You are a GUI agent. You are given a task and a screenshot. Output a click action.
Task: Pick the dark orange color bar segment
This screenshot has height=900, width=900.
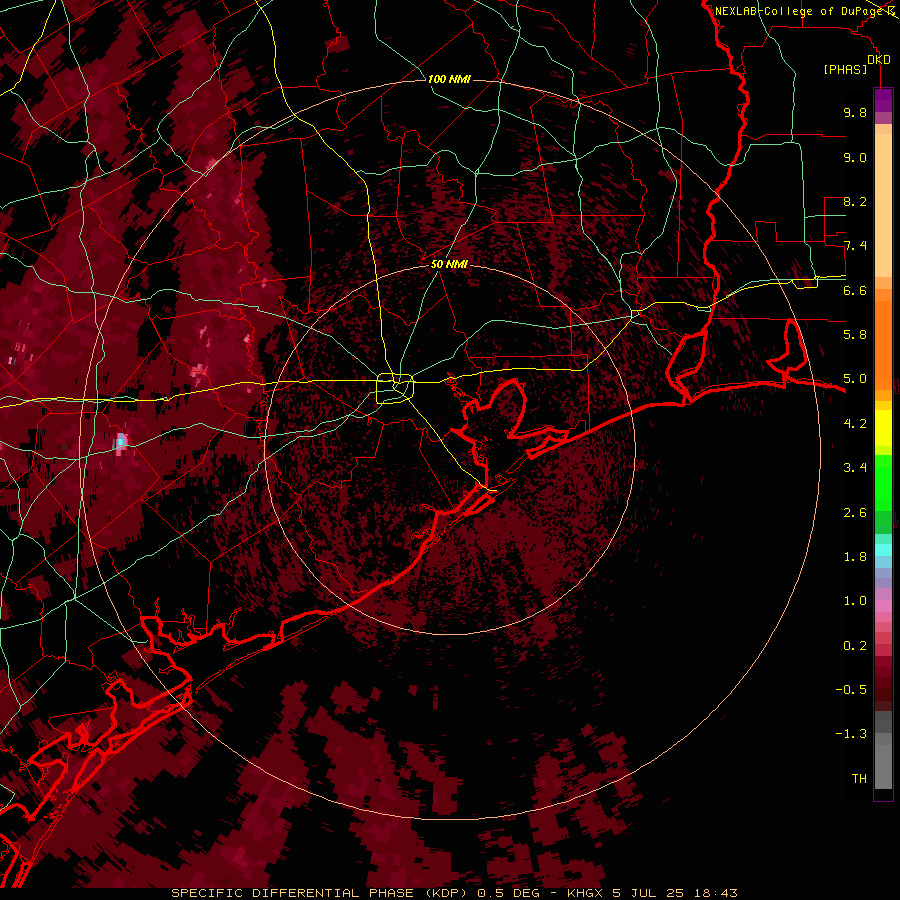[x=883, y=344]
